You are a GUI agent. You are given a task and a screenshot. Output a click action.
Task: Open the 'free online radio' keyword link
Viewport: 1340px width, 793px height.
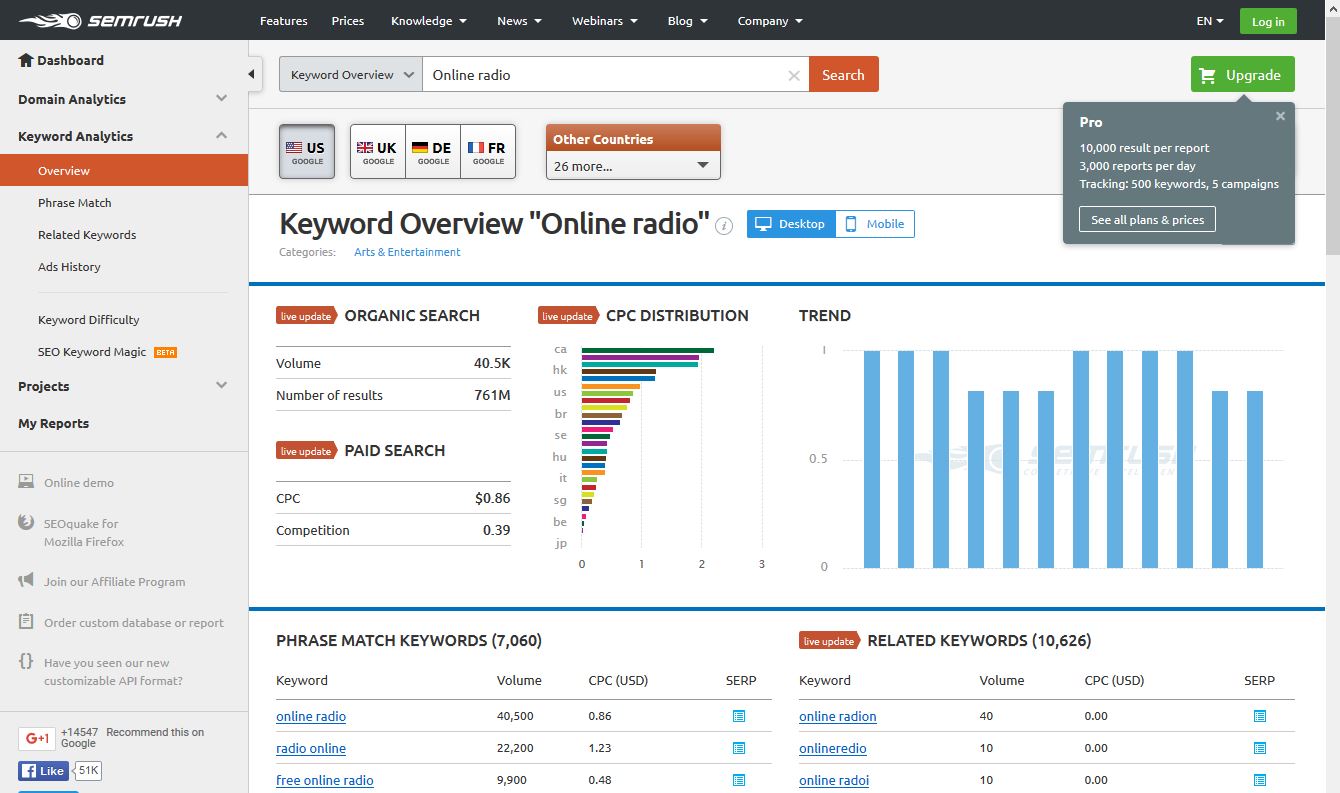coord(325,780)
